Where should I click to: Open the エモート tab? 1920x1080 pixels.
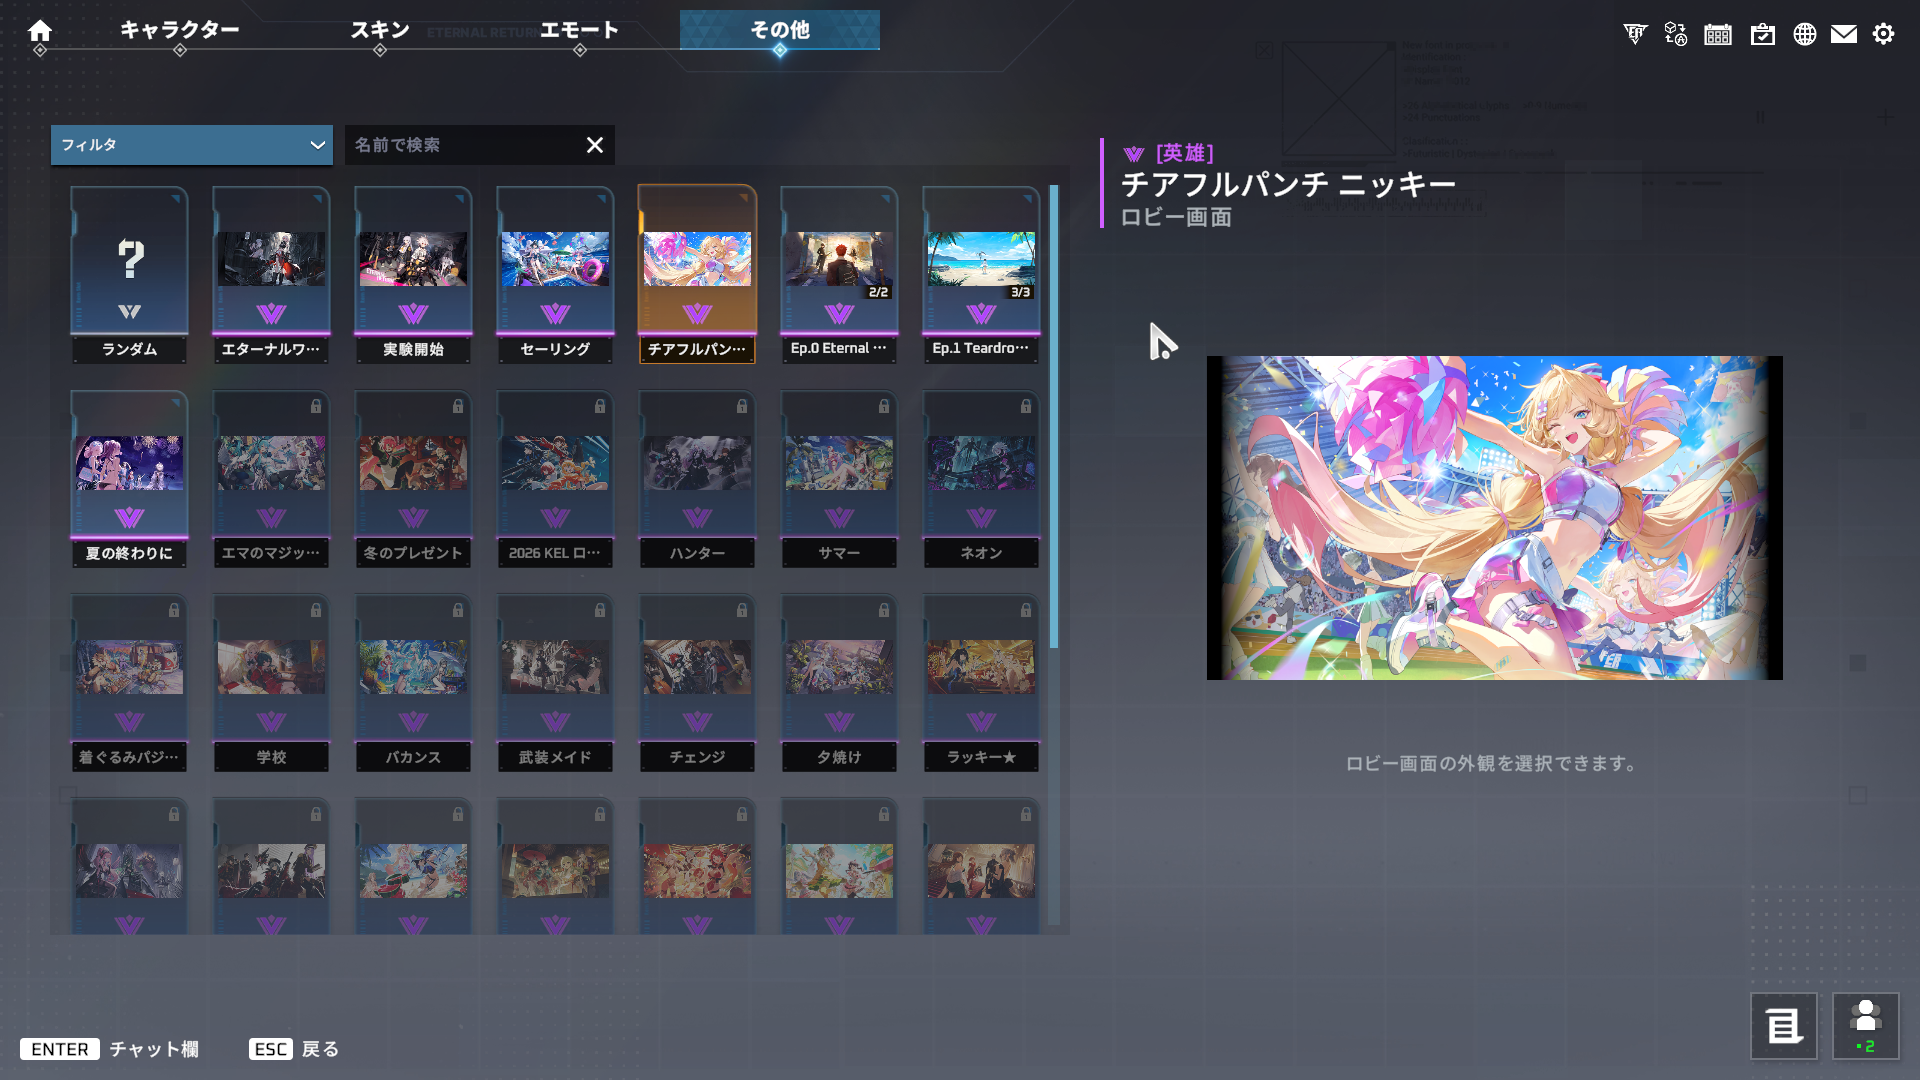pyautogui.click(x=580, y=30)
